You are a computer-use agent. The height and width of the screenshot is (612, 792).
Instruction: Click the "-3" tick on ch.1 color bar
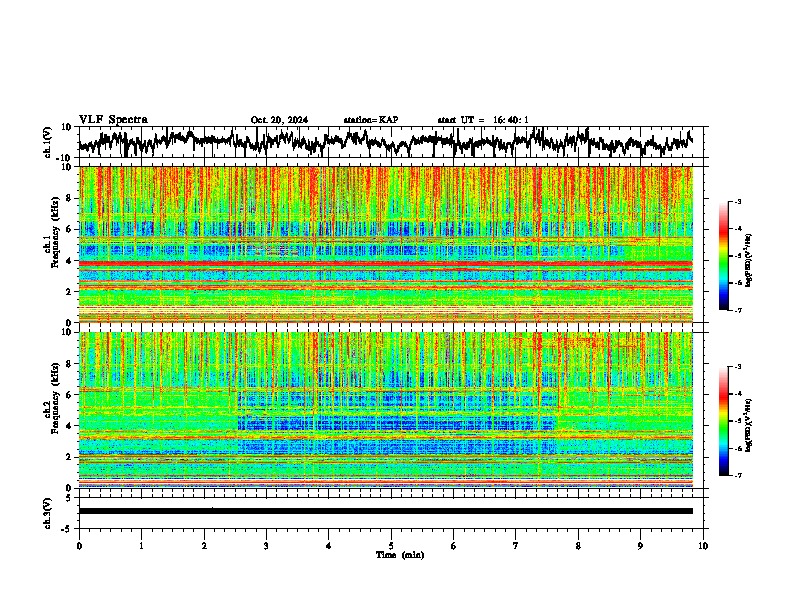coord(738,201)
